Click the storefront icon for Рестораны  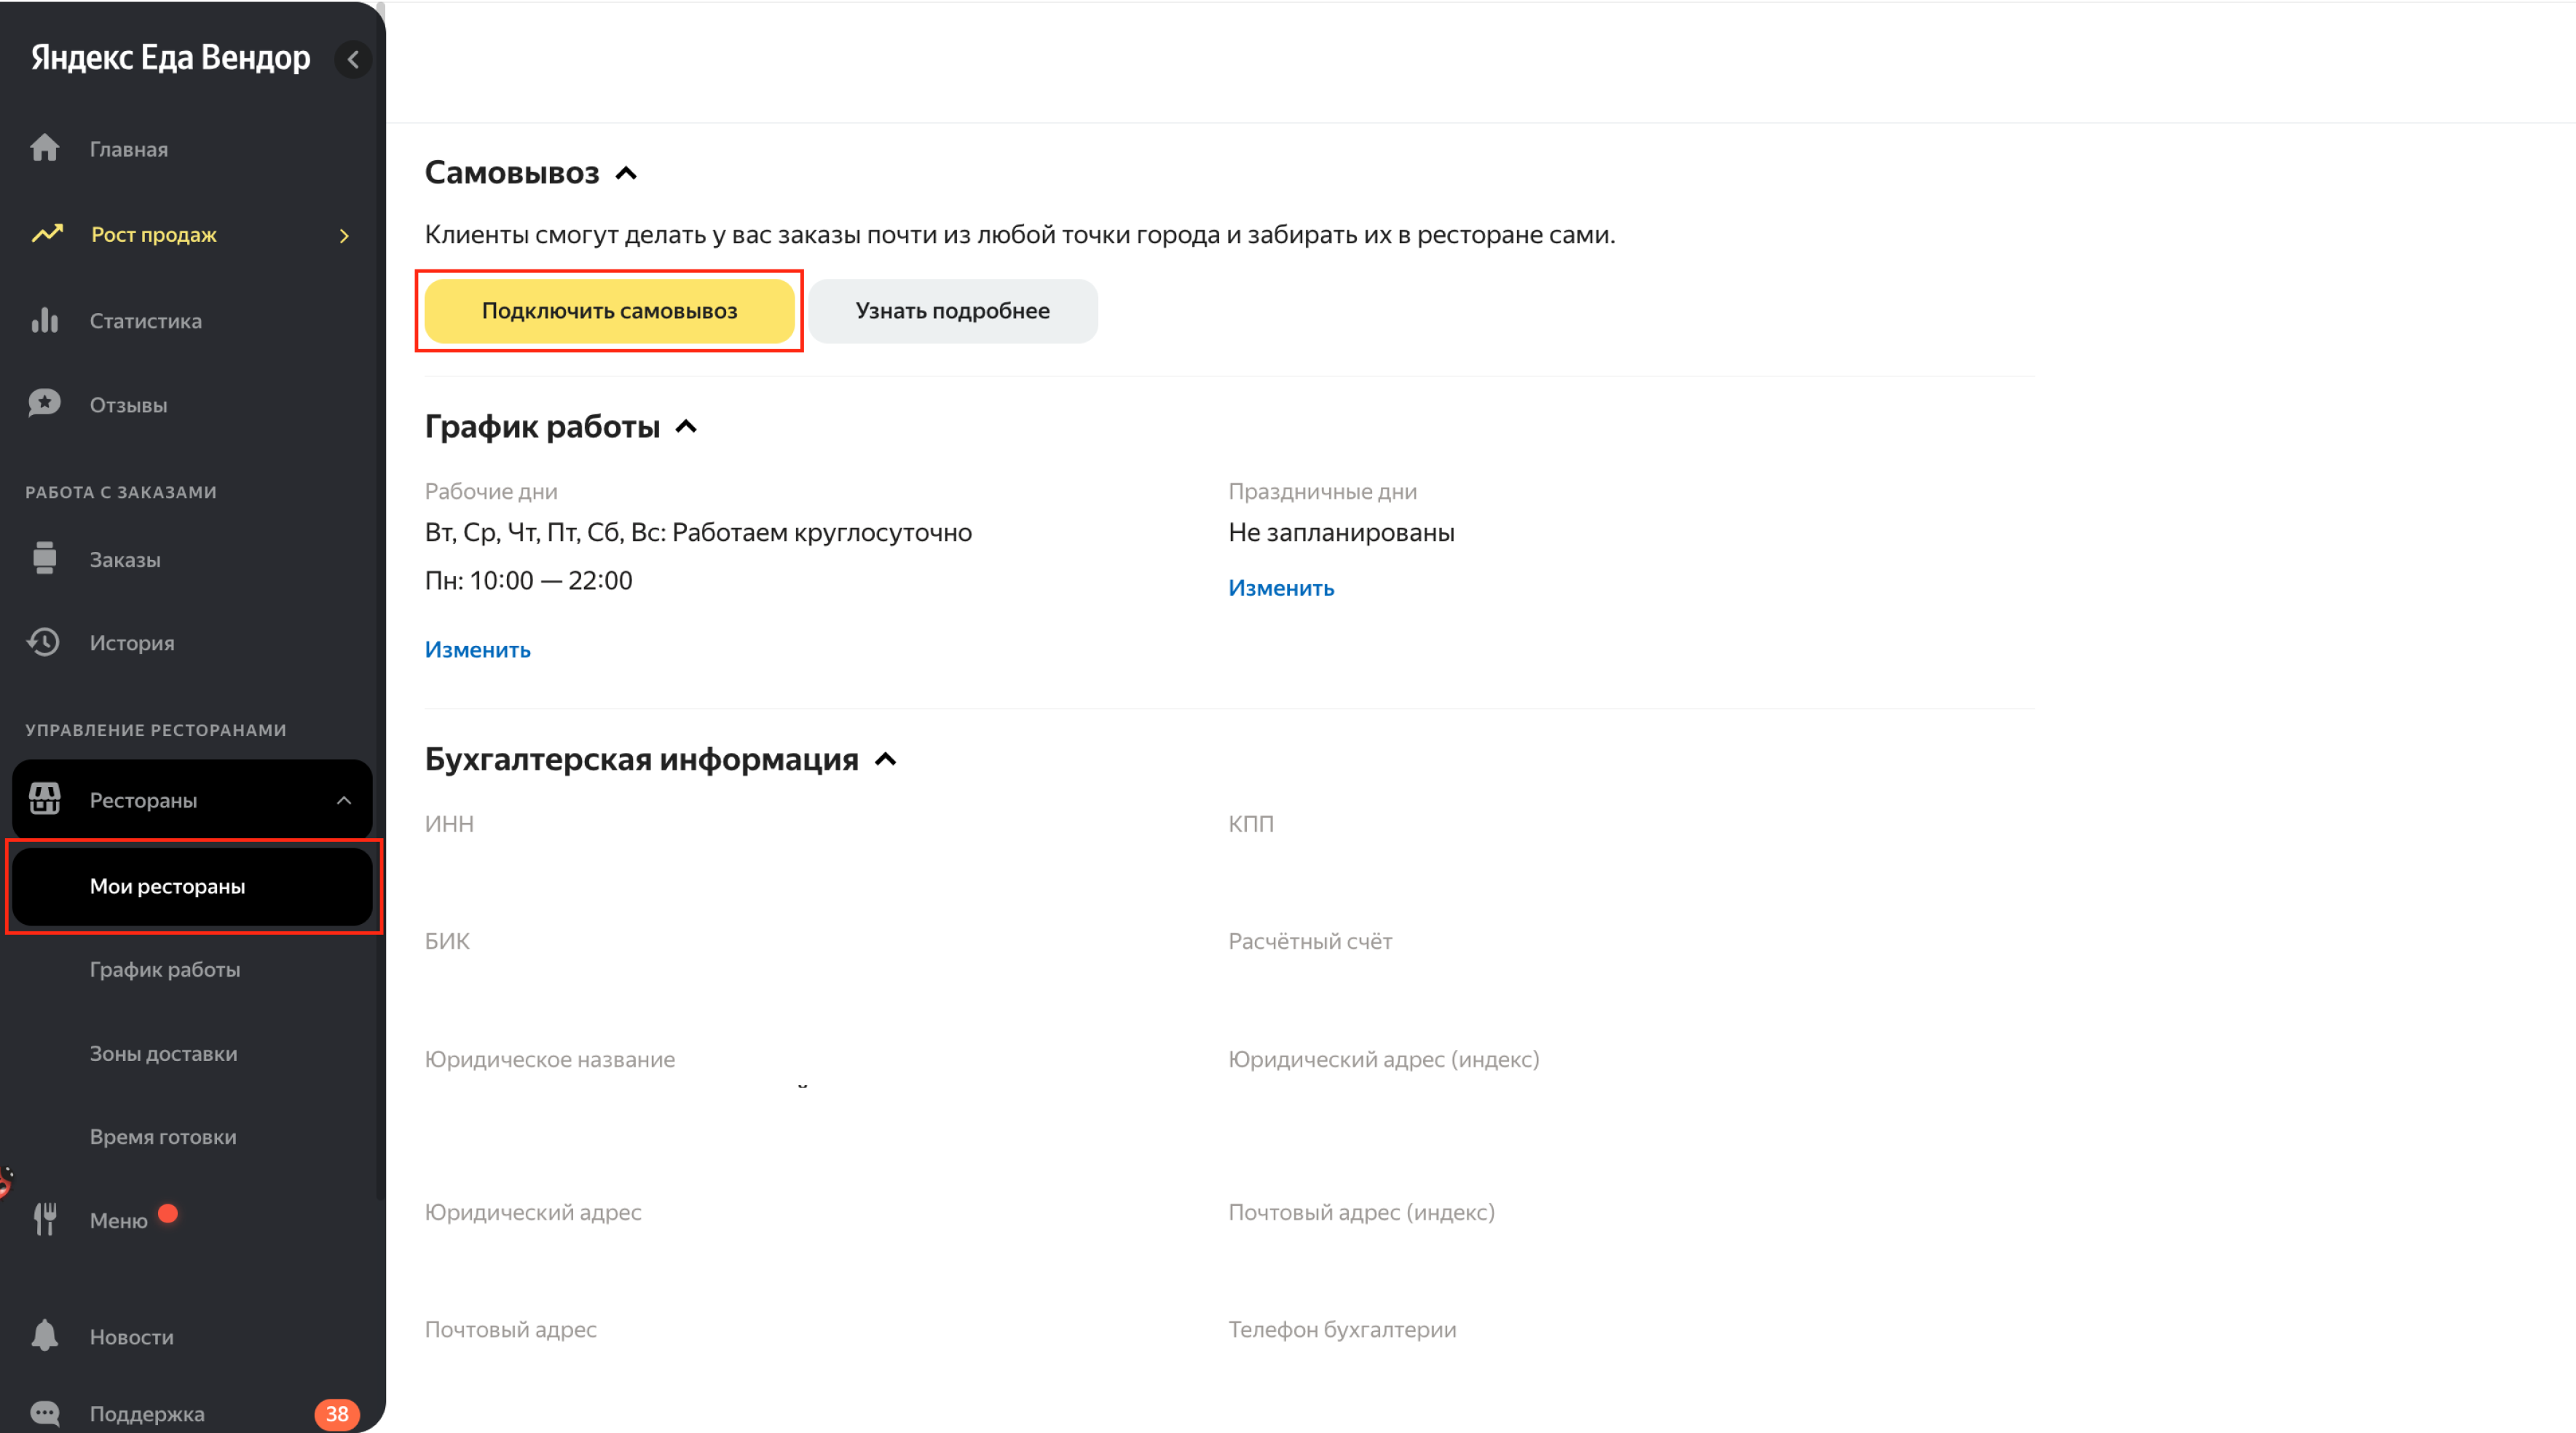tap(45, 799)
